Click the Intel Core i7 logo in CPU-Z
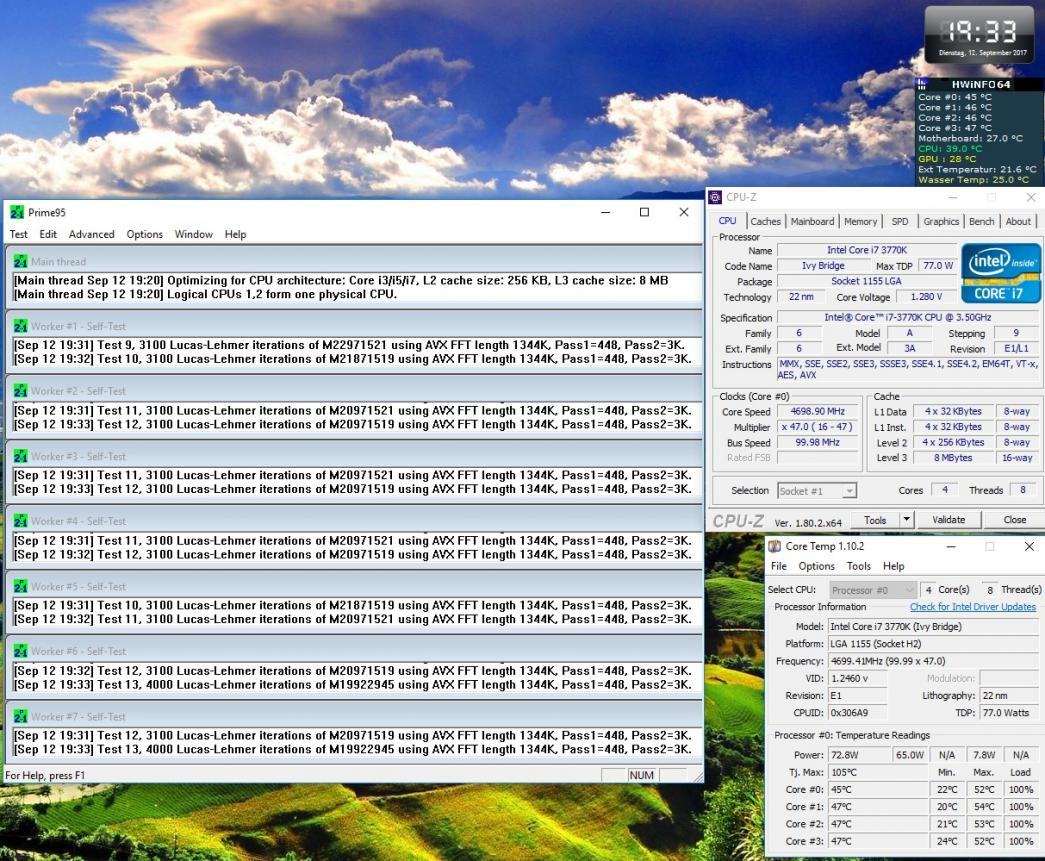Screen dimensions: 1045x861 (1001, 273)
